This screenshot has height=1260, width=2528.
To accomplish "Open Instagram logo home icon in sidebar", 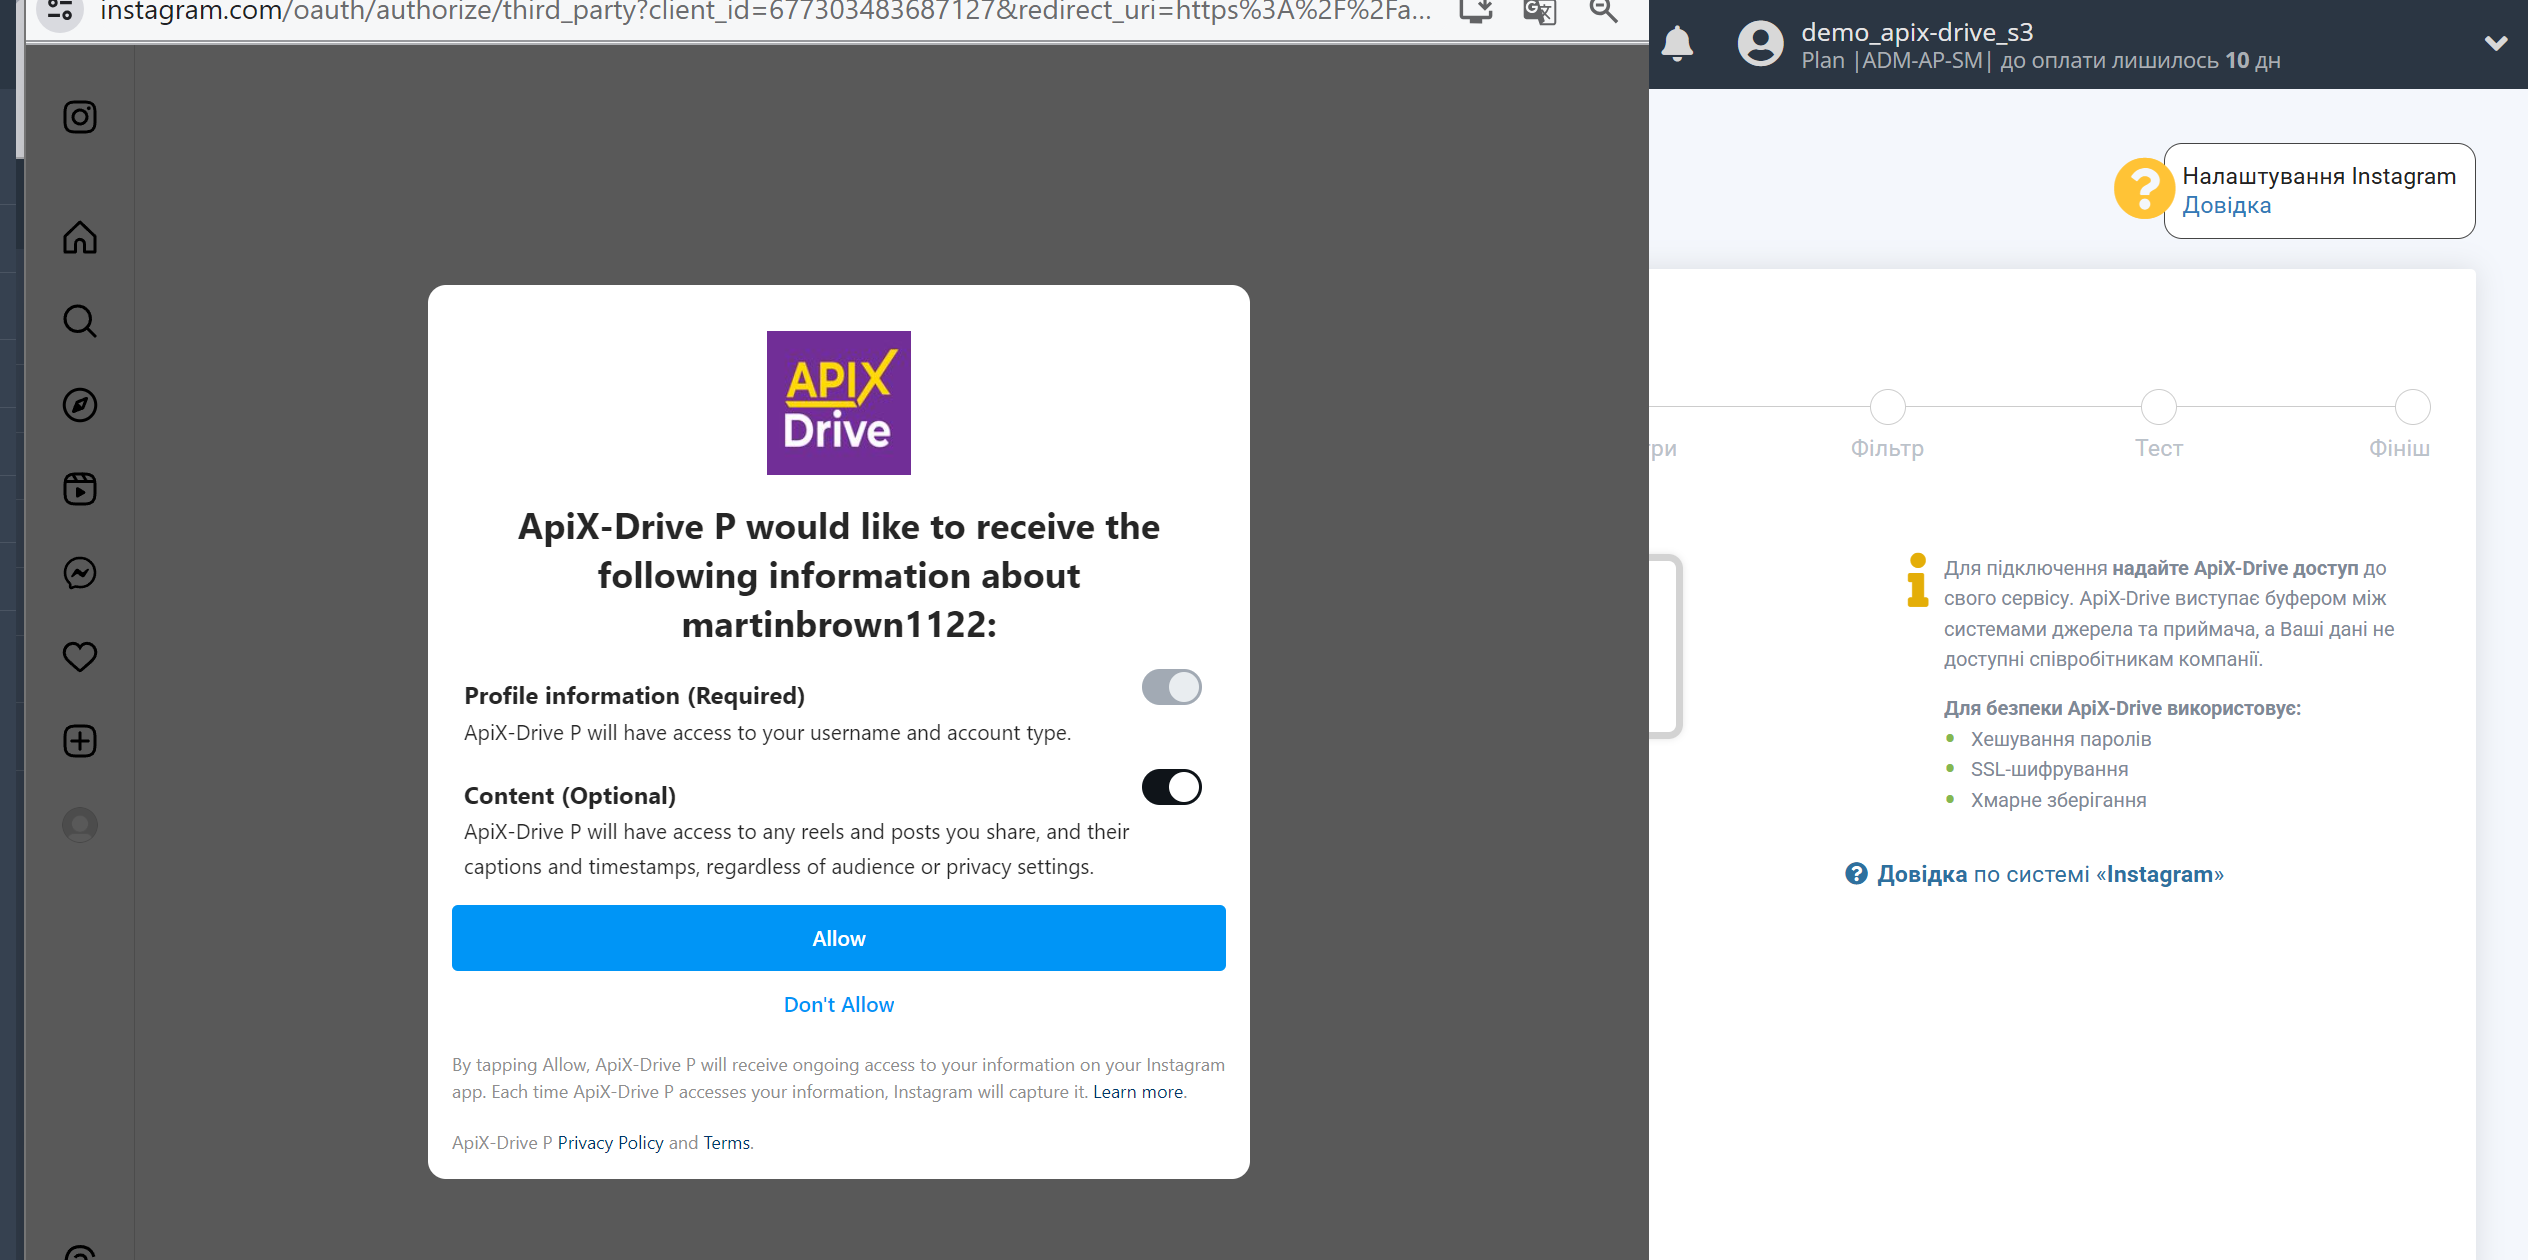I will point(80,117).
